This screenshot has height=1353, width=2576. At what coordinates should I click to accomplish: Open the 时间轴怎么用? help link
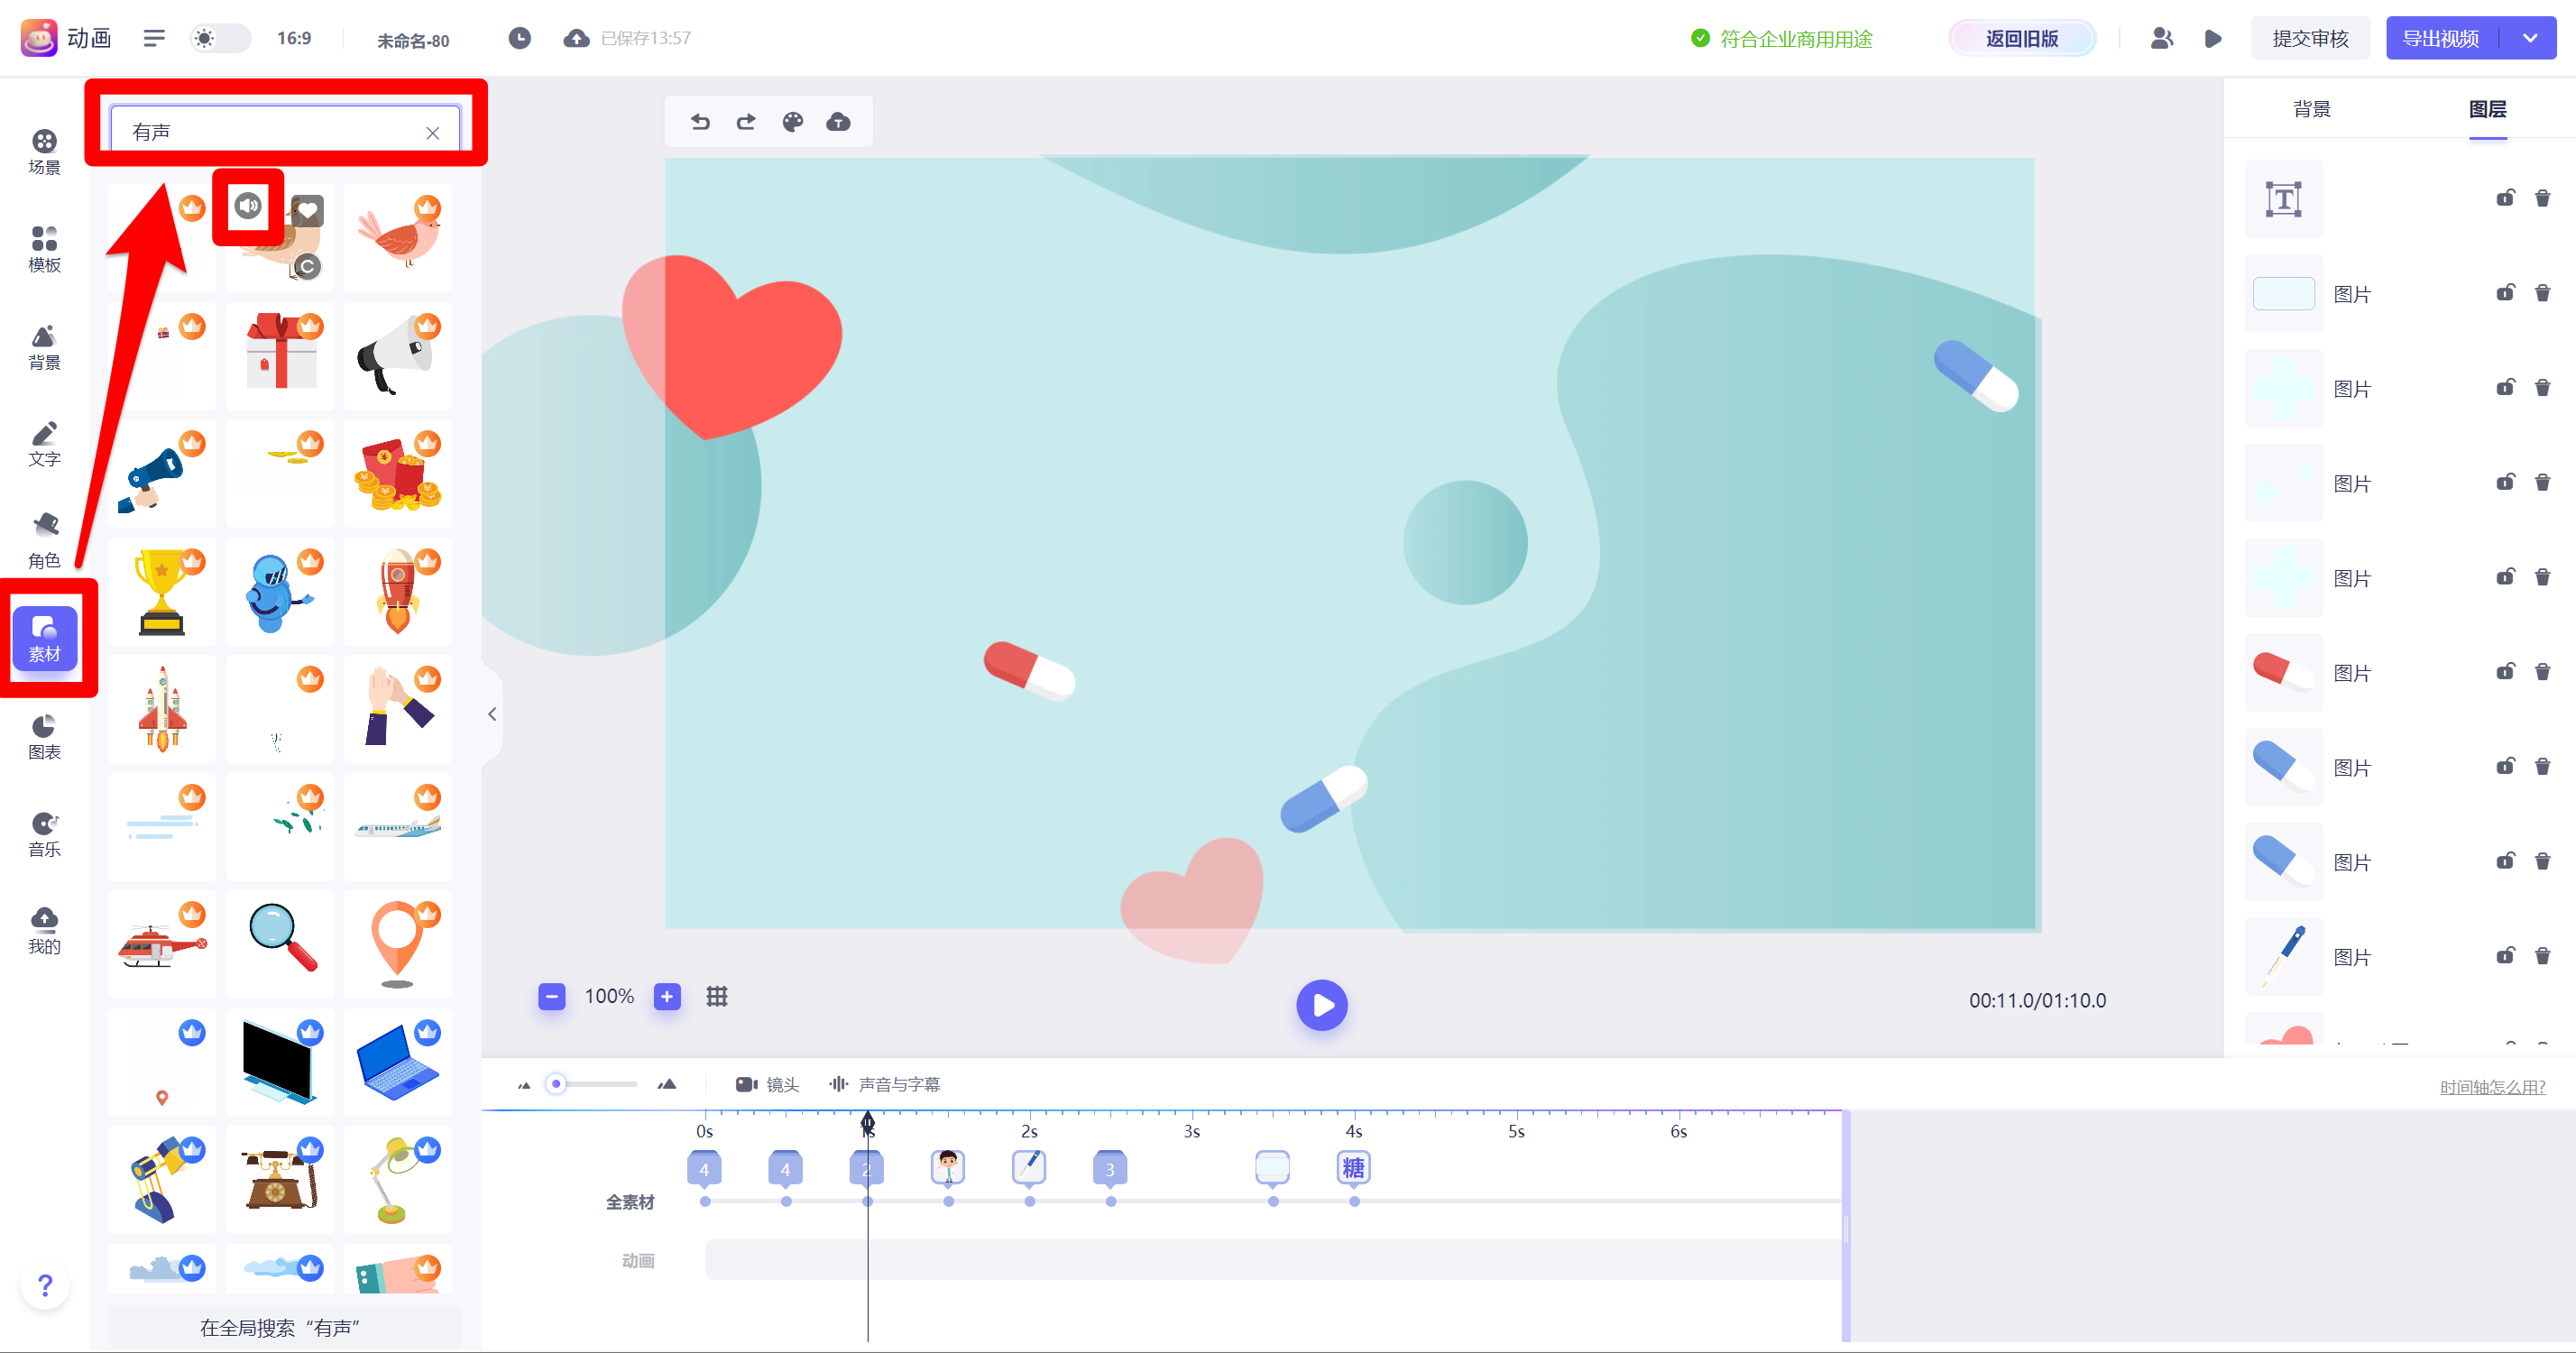tap(2492, 1087)
